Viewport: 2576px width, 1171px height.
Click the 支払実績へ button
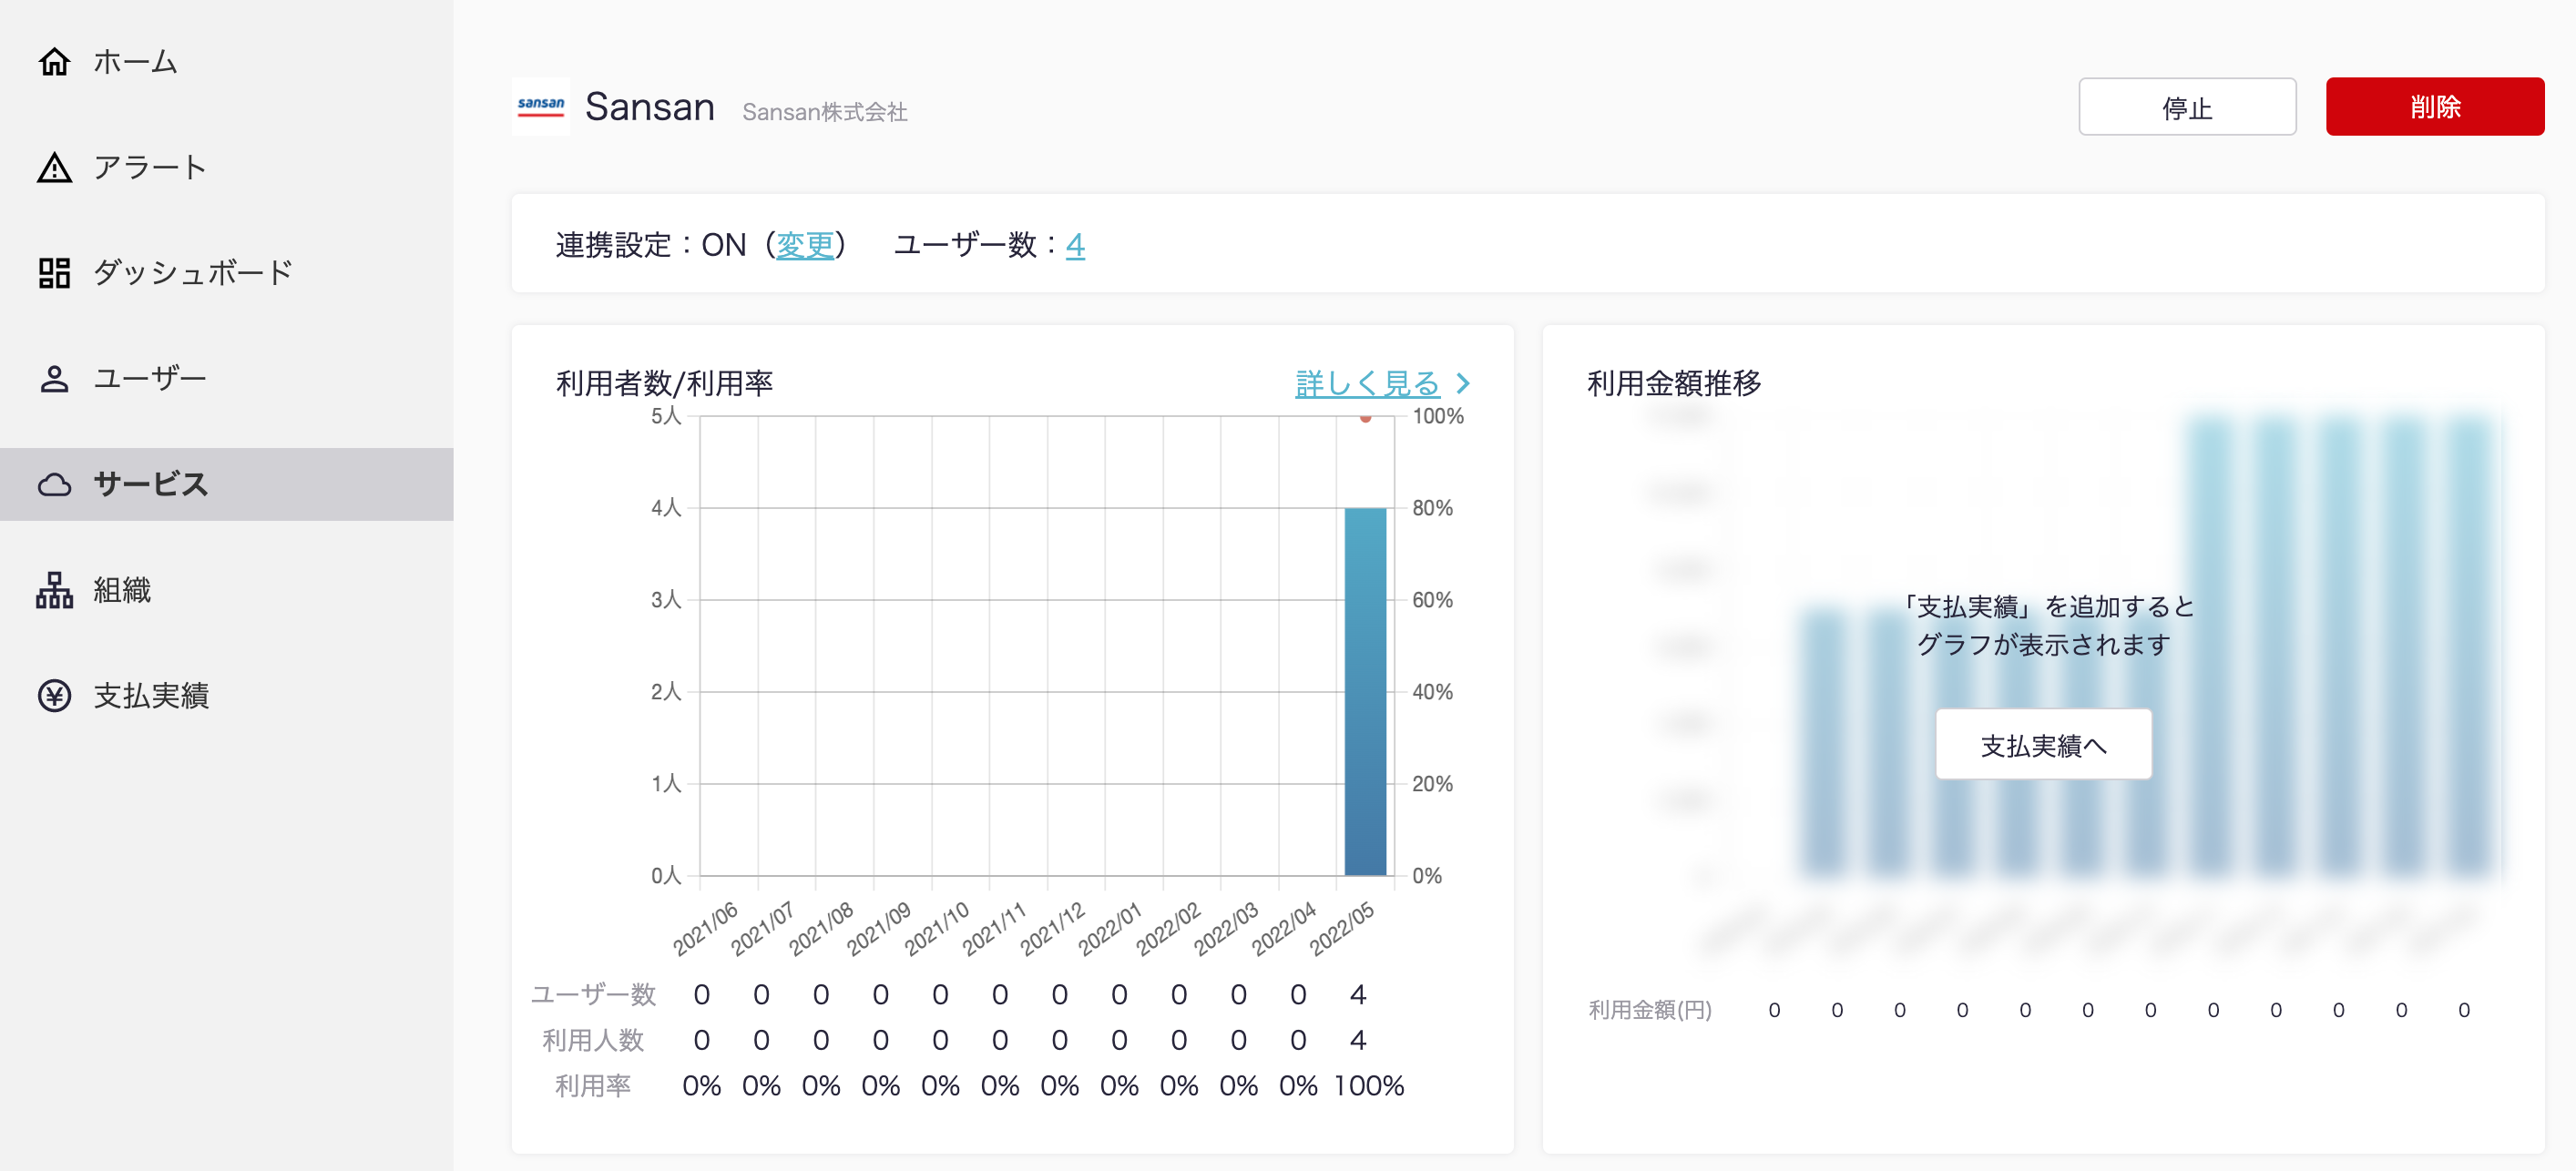click(2042, 745)
